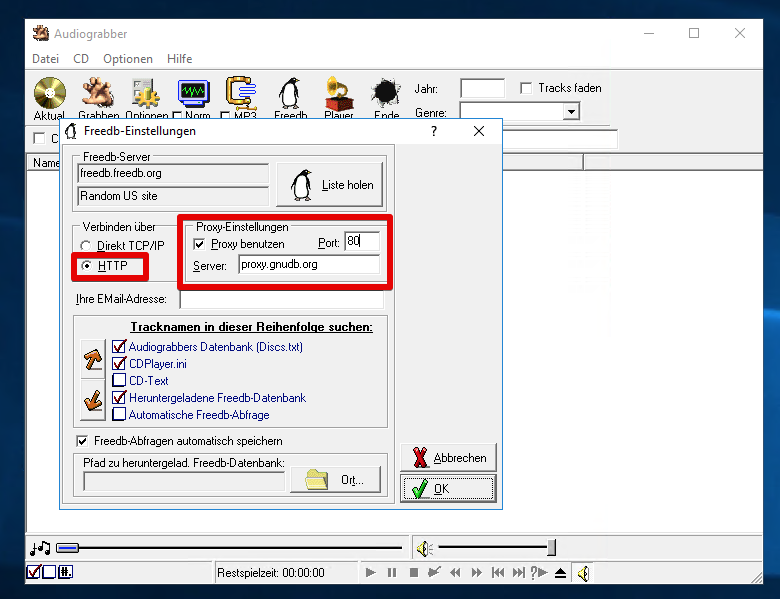This screenshot has width=780, height=599.
Task: Click the freedb.freedb.org server field
Action: click(173, 173)
